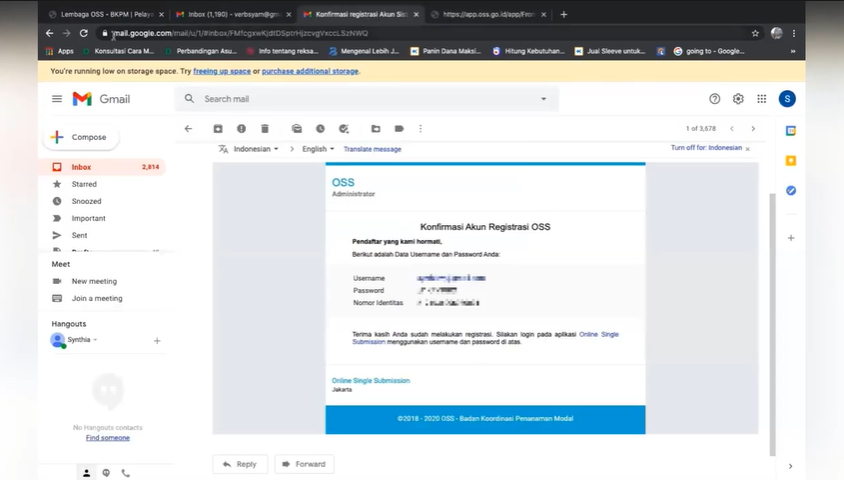Go back to inbox with the back arrow
Screen dimensions: 844x480
(188, 129)
